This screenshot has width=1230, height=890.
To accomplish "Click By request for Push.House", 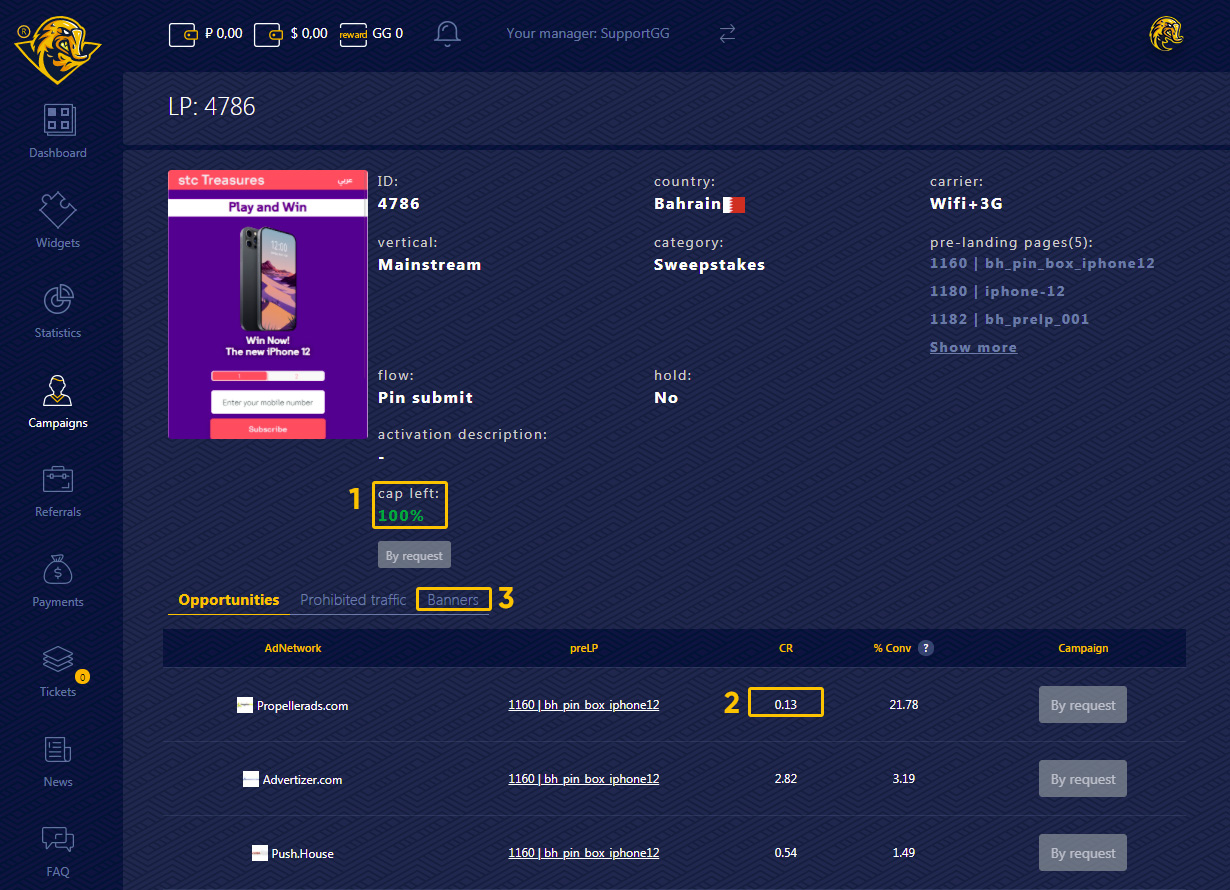I will 1083,853.
